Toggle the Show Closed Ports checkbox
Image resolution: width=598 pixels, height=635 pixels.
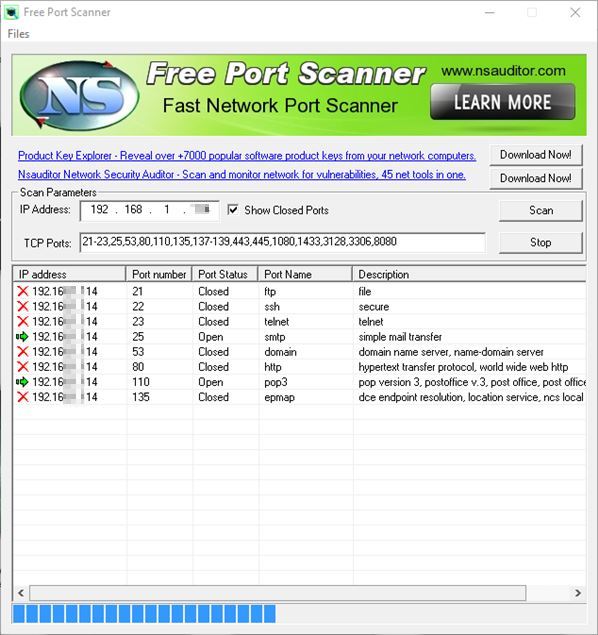pos(233,210)
